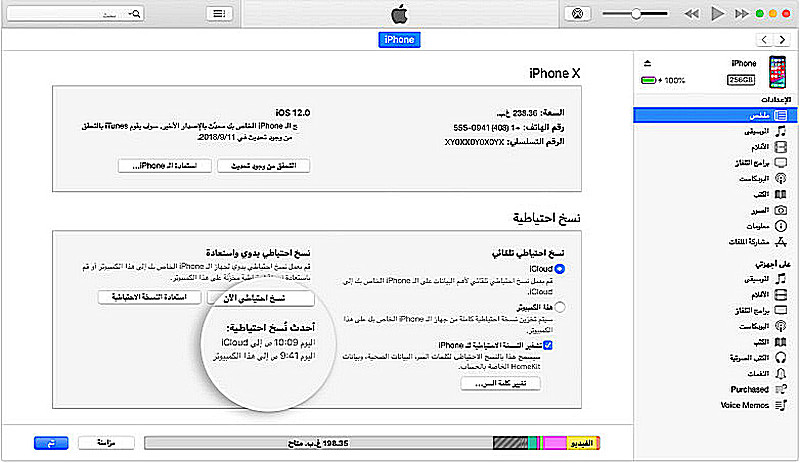Click the AirPlay icon in the top bar
Viewport: 800px width, 463px height.
(x=578, y=14)
